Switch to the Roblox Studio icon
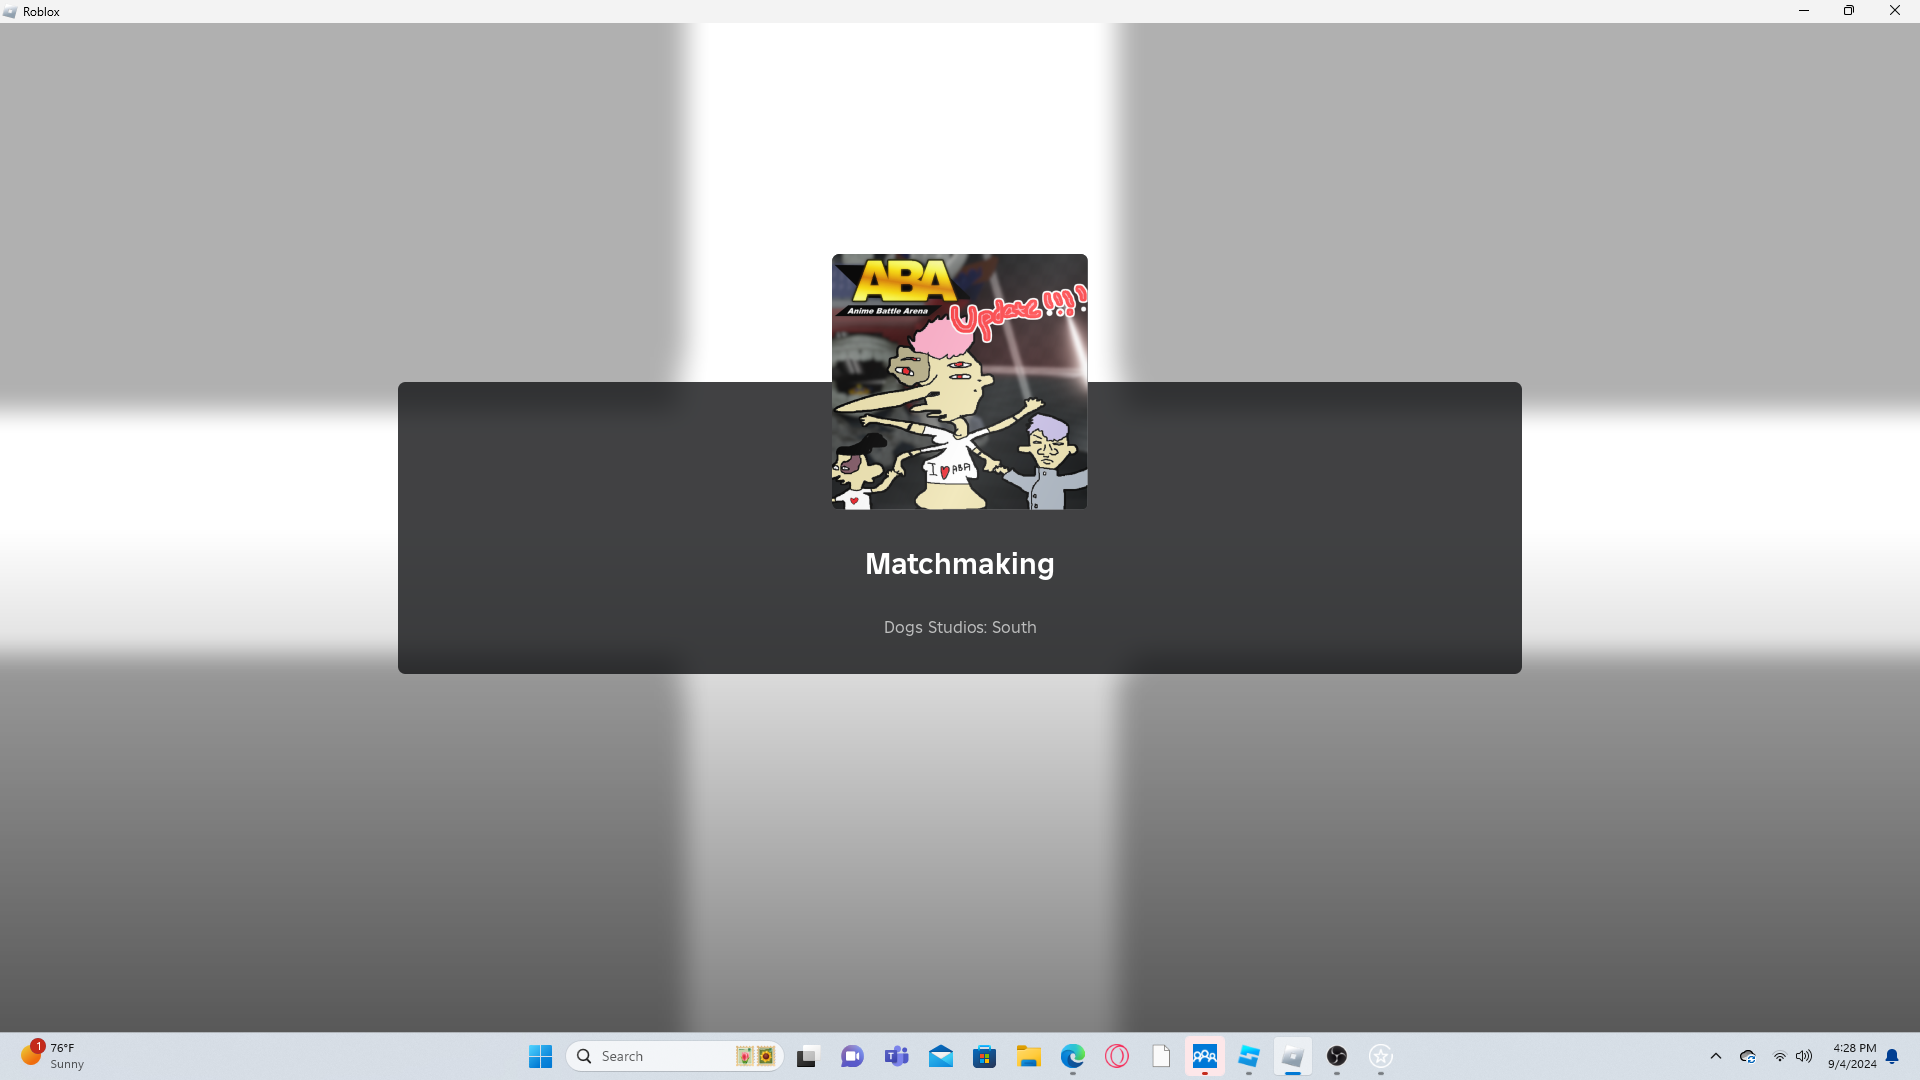 tap(1248, 1056)
